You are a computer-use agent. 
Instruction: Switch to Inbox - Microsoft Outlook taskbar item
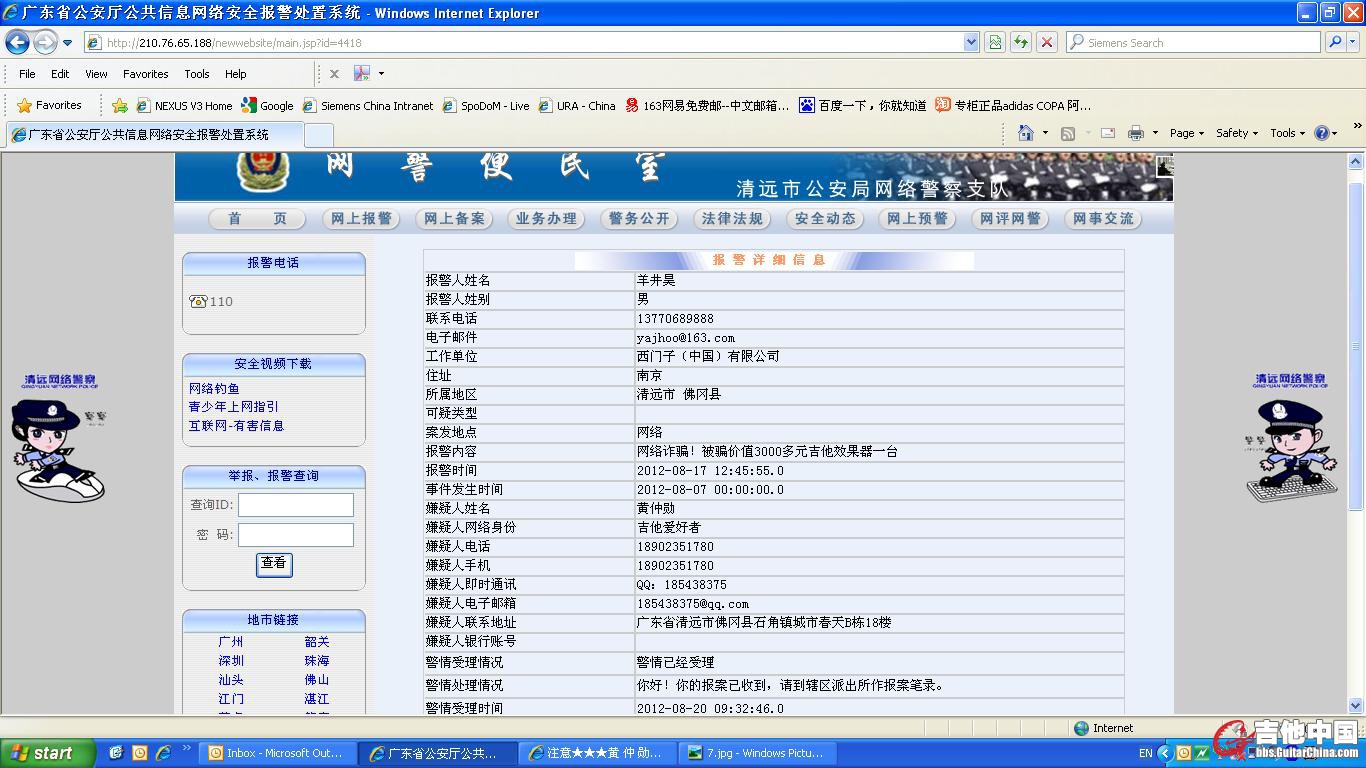[277, 753]
